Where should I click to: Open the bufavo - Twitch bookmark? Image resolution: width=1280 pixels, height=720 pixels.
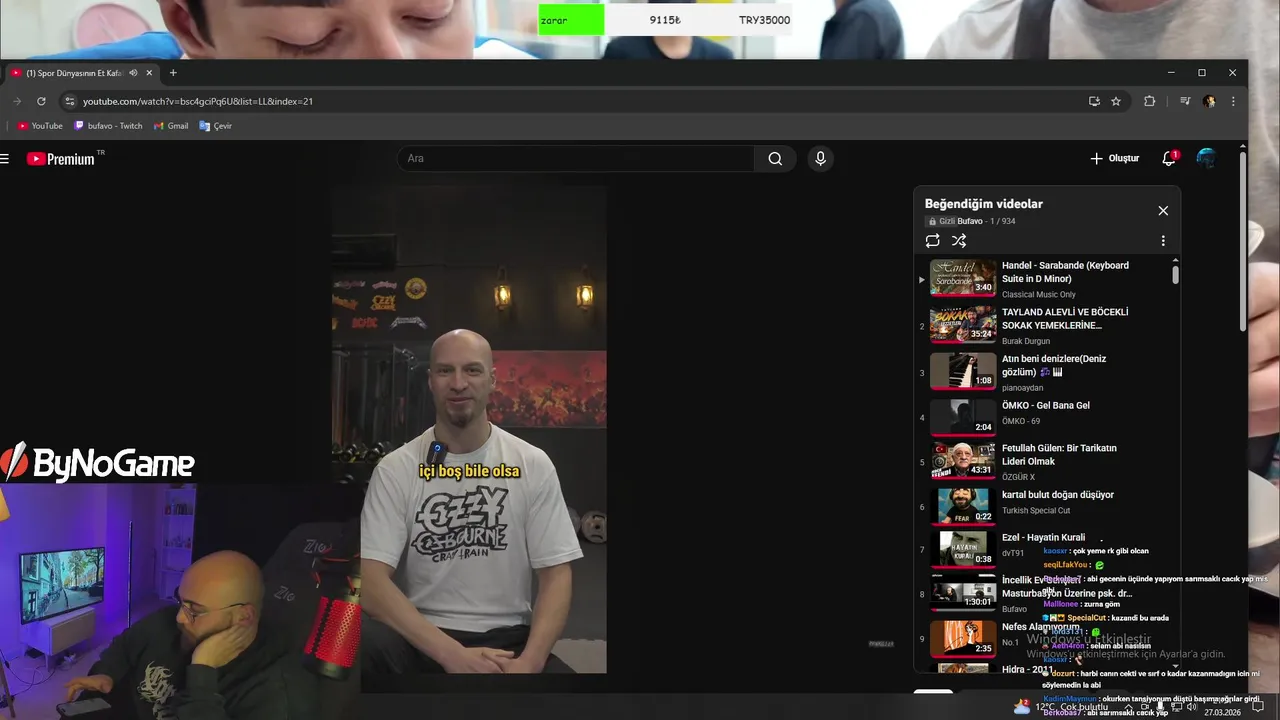tap(108, 126)
